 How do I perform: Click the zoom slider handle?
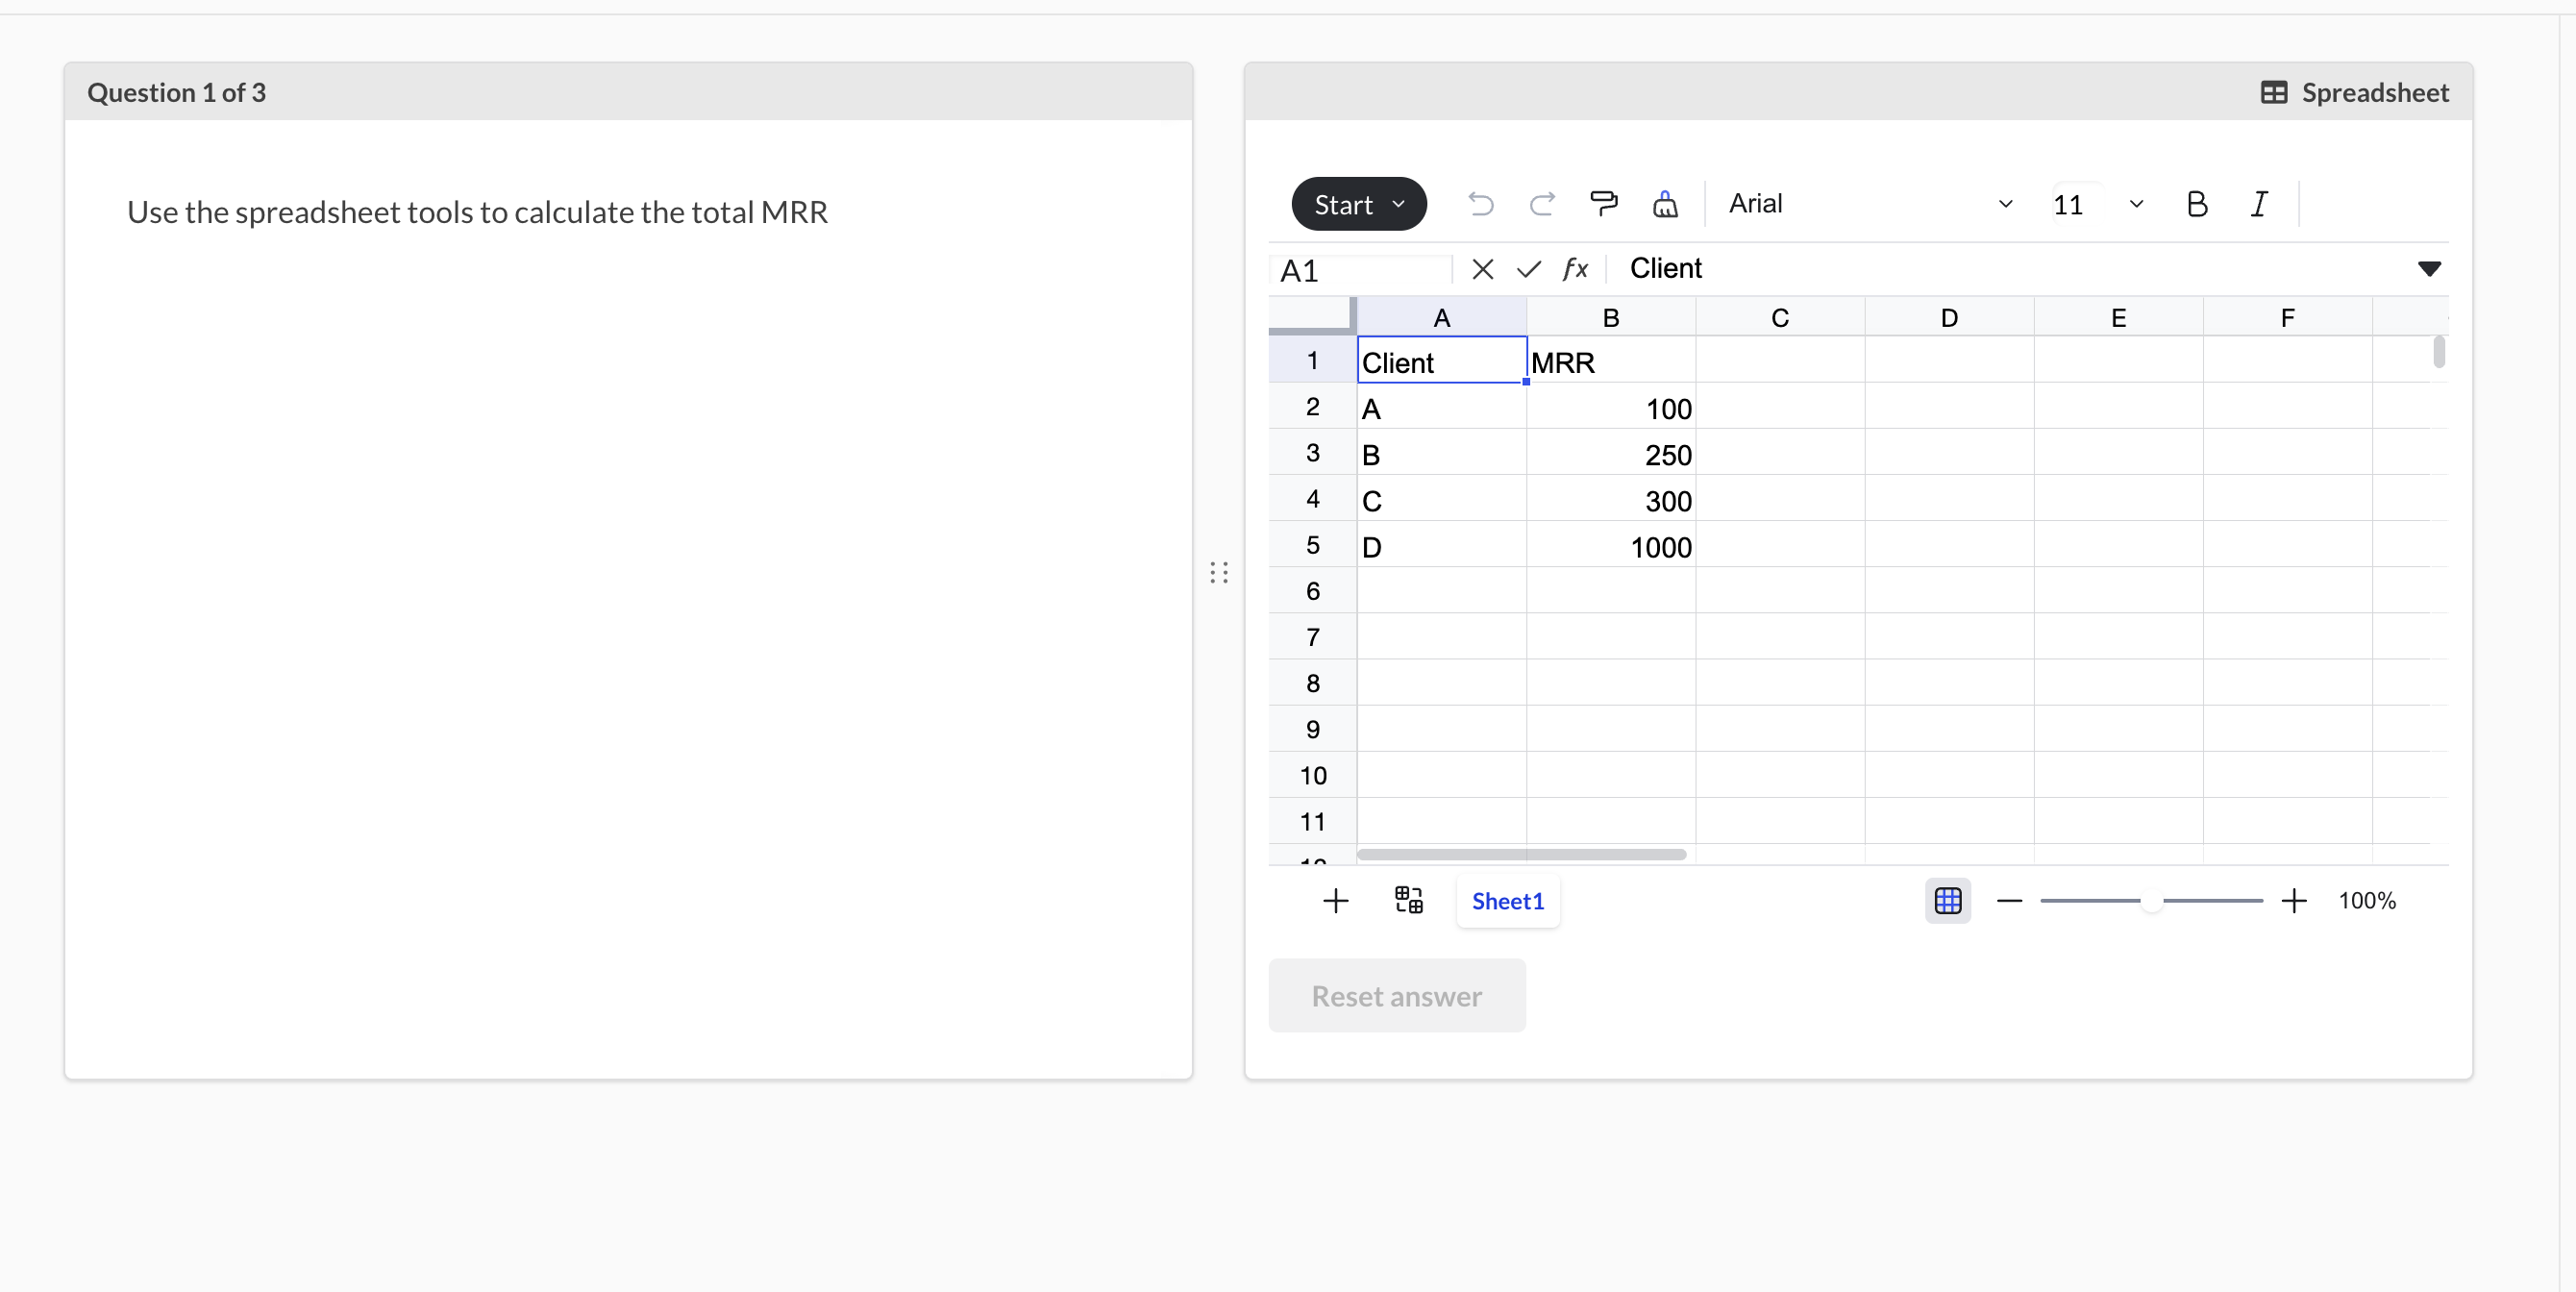click(x=2151, y=901)
